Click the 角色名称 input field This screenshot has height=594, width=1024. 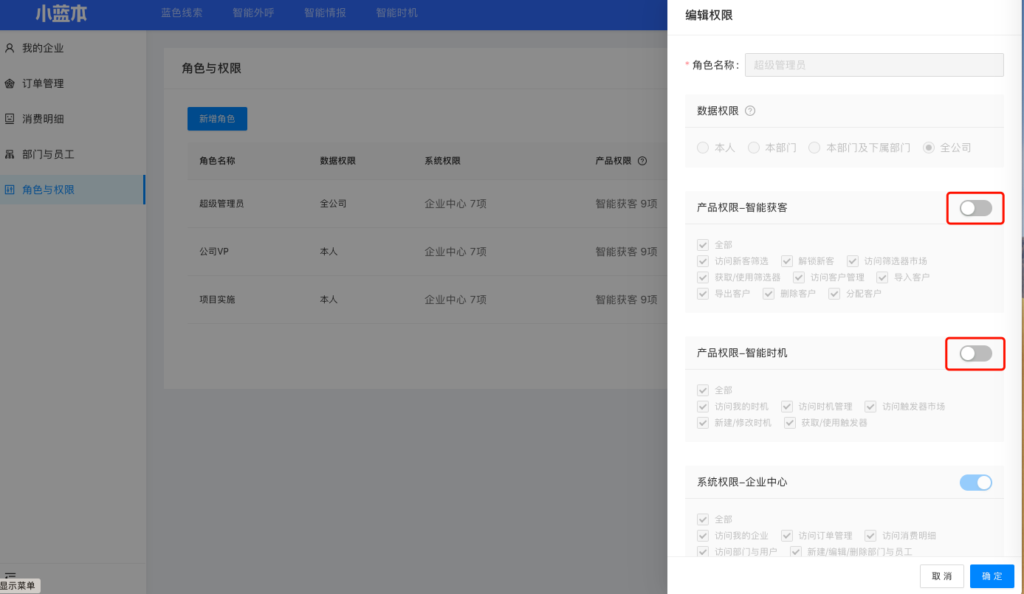point(875,65)
